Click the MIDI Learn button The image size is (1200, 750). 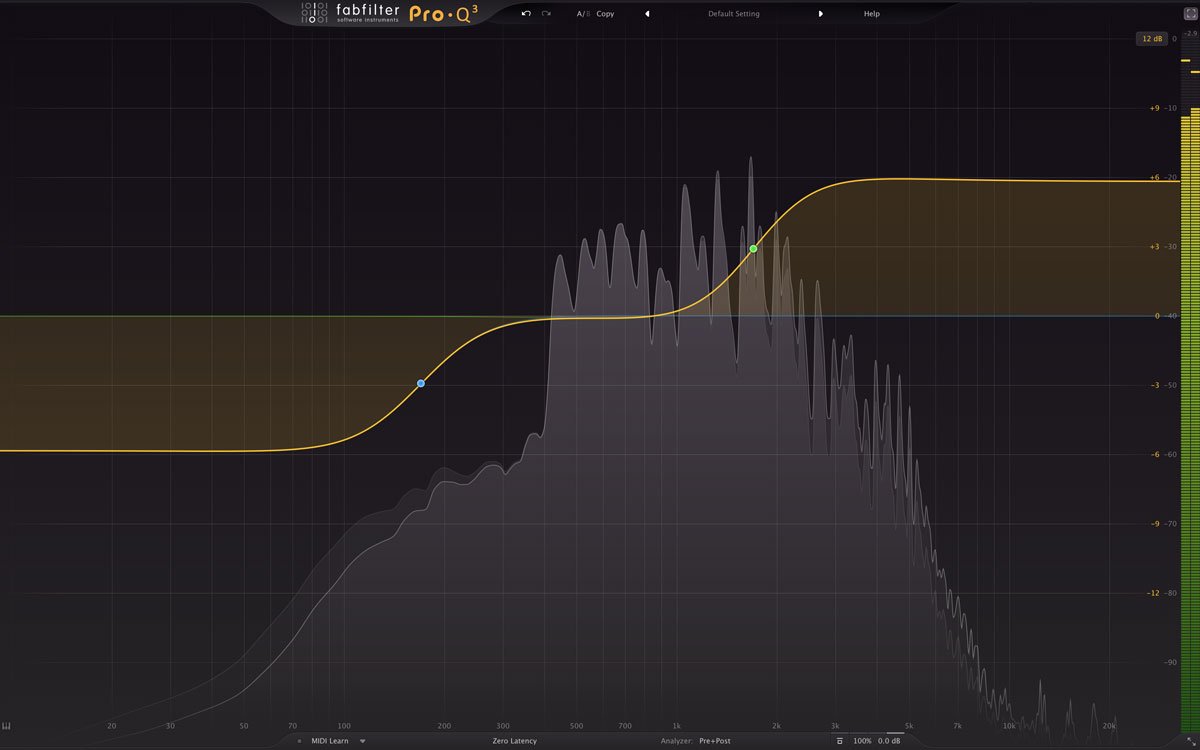(x=330, y=741)
